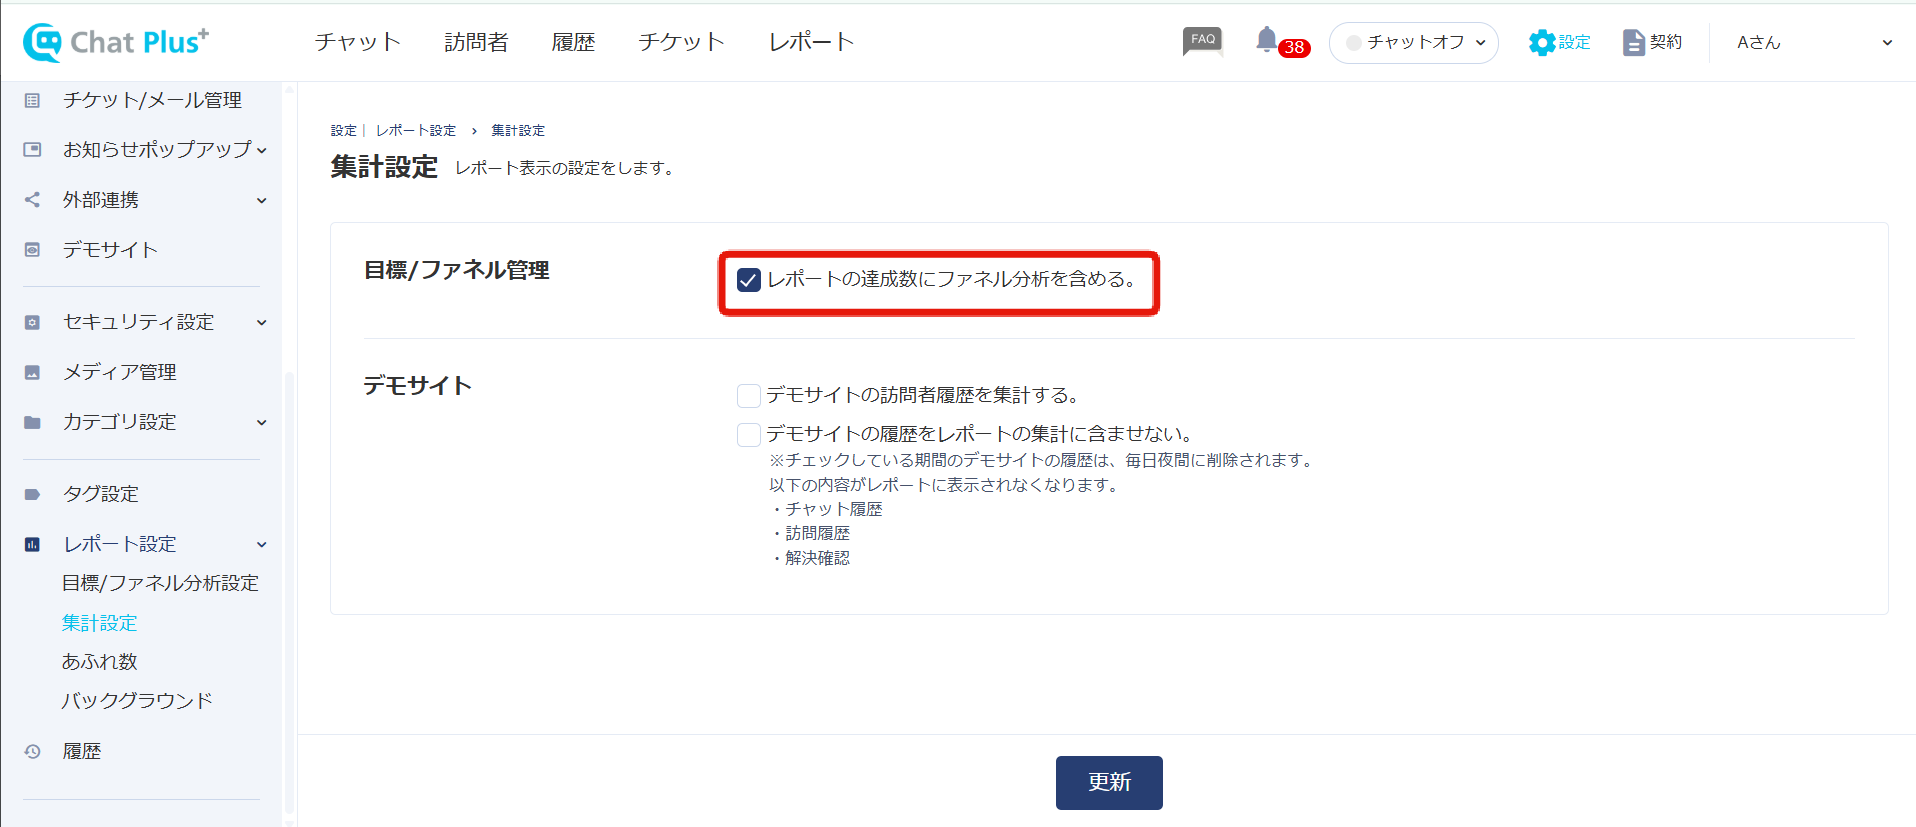Enable demo site visitor history aggregation checkbox
Viewport: 1916px width, 827px height.
(x=749, y=396)
